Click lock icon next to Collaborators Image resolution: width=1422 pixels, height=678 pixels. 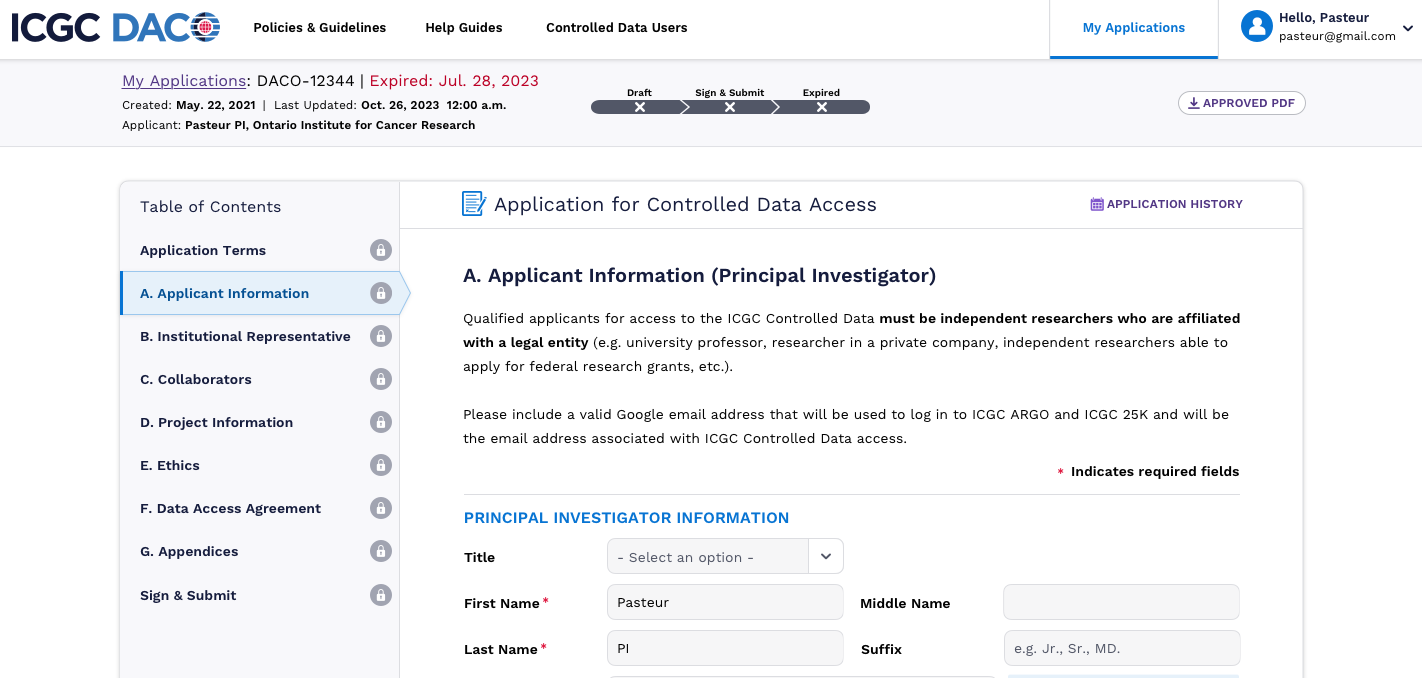pos(380,379)
